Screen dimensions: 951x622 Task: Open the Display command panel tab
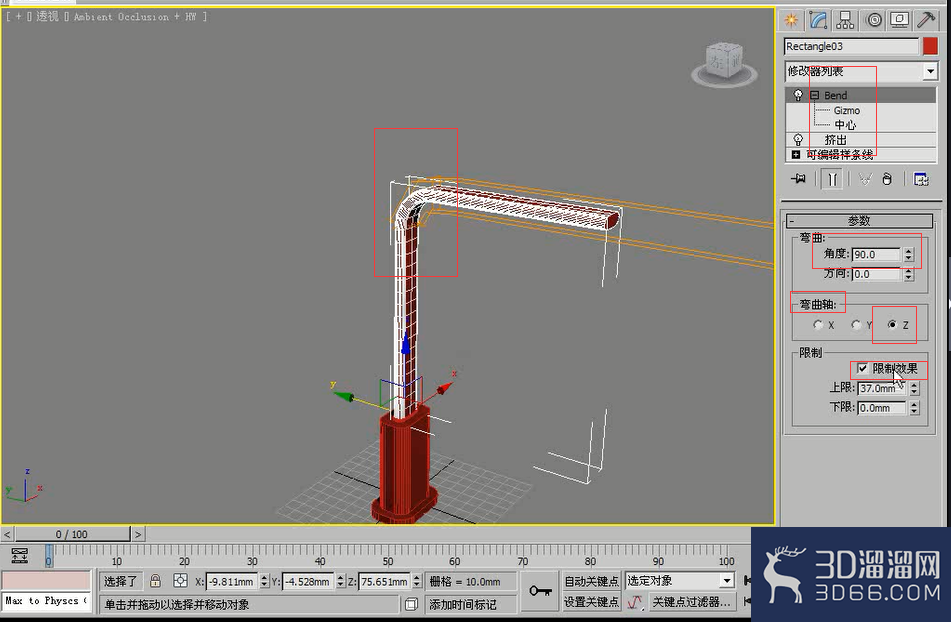[899, 20]
